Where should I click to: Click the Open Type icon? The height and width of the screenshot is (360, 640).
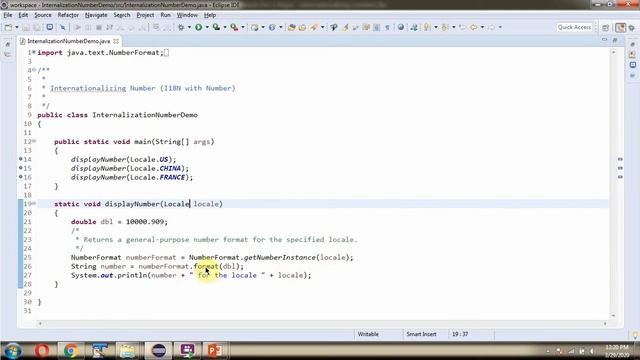[291, 27]
